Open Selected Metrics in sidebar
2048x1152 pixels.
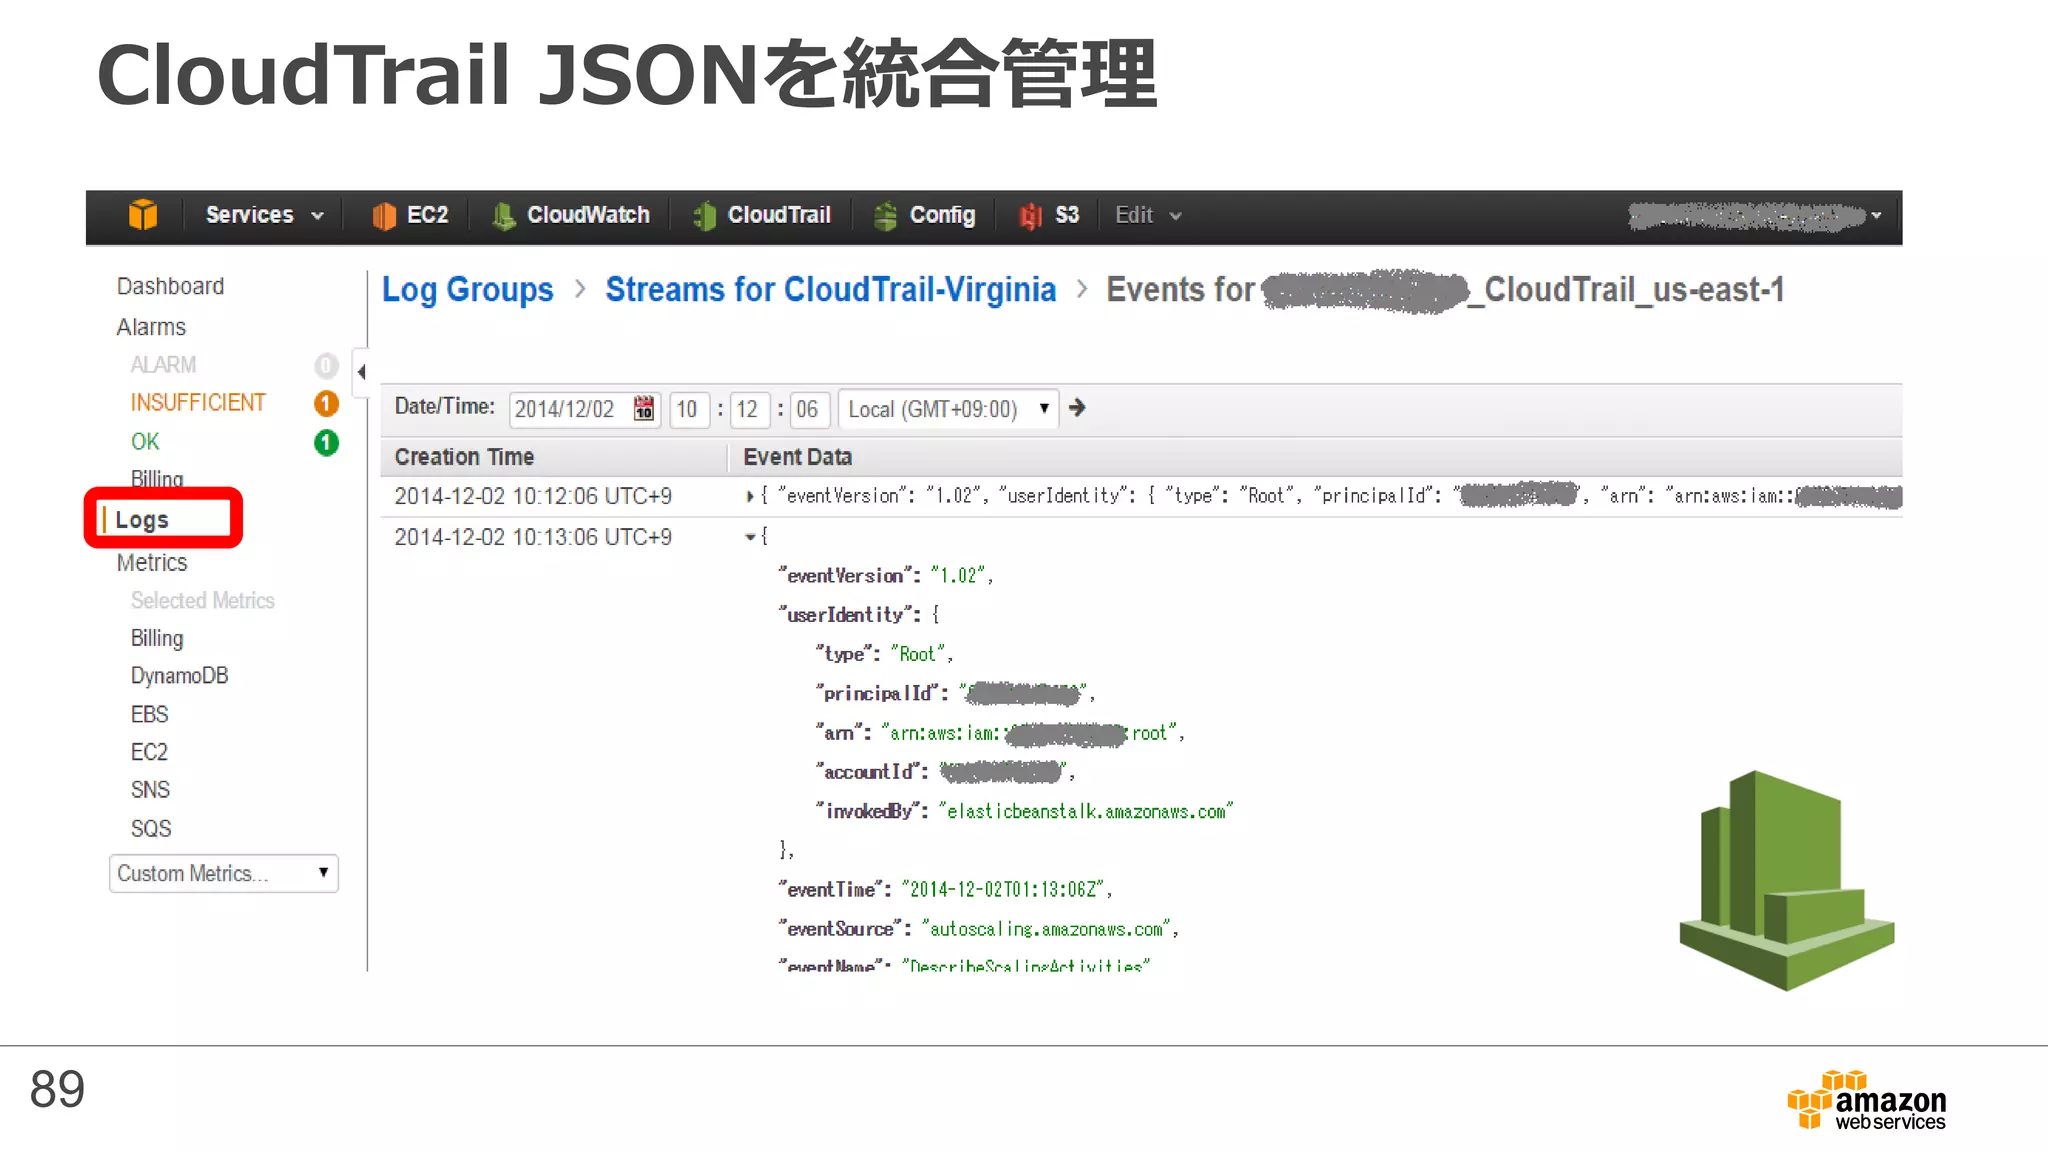(x=203, y=600)
